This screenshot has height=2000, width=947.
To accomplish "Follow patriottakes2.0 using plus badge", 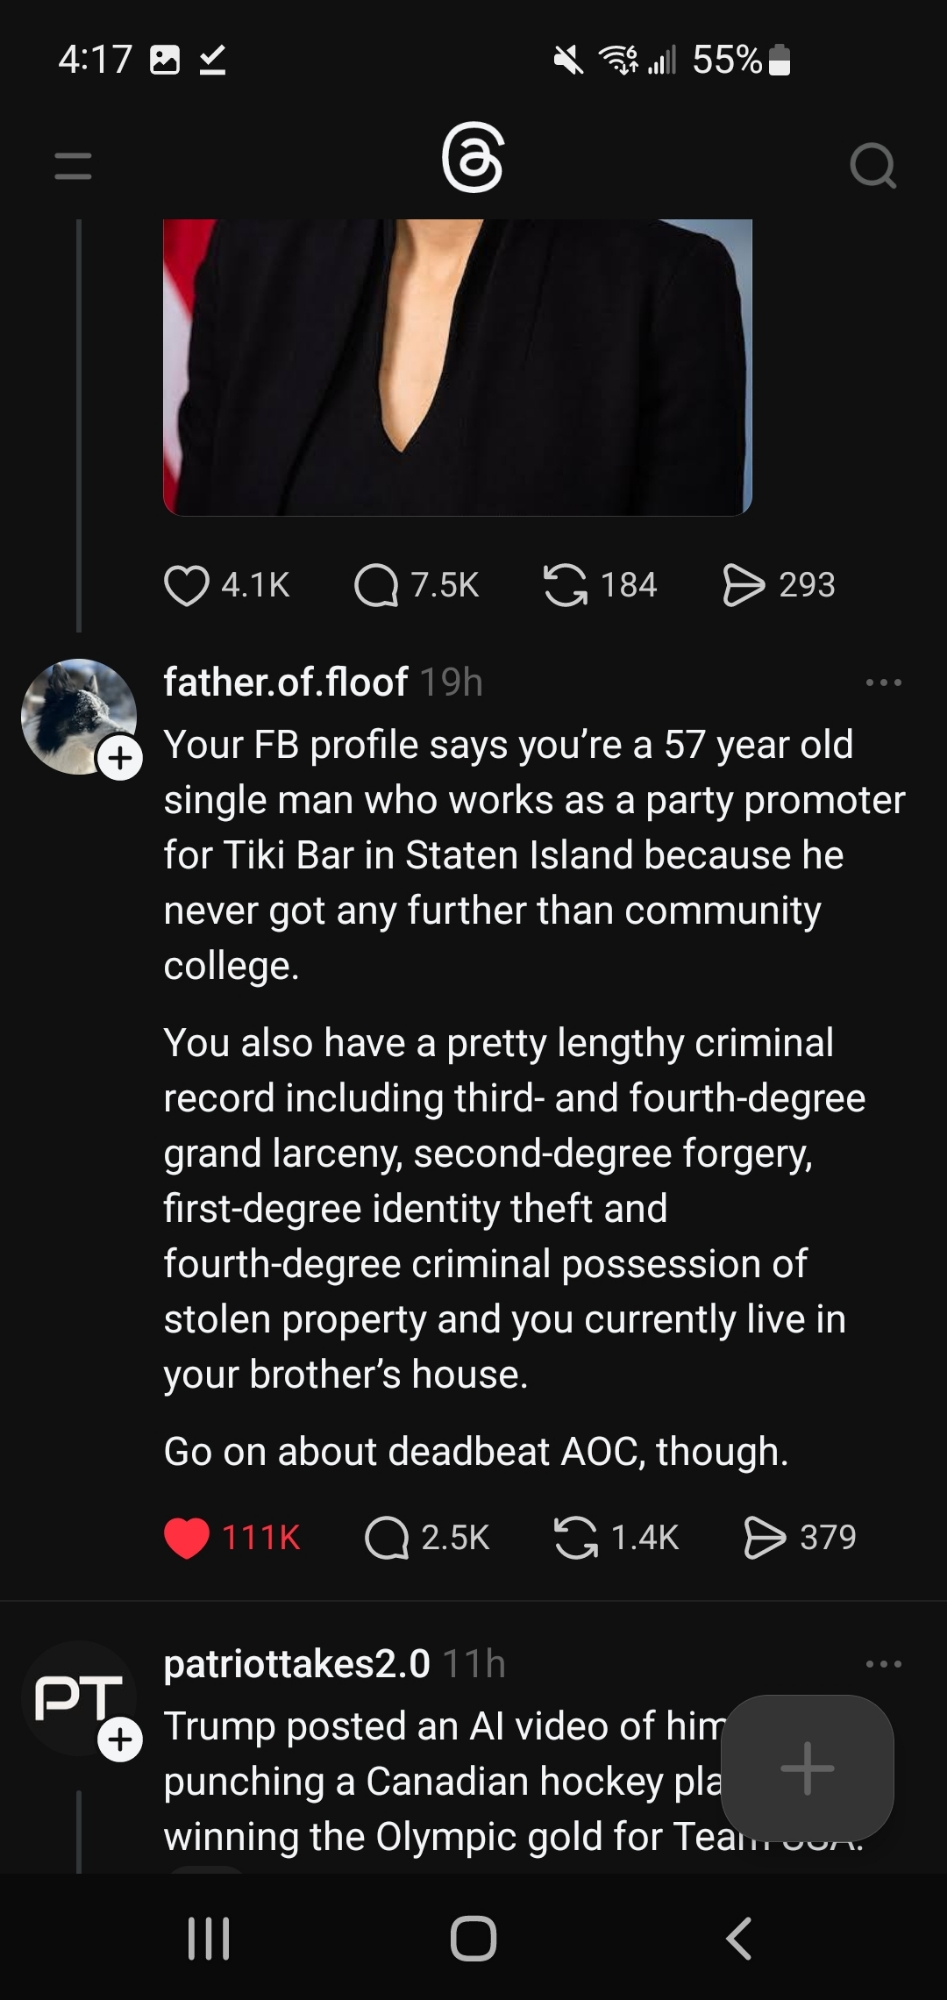I will tap(120, 1740).
